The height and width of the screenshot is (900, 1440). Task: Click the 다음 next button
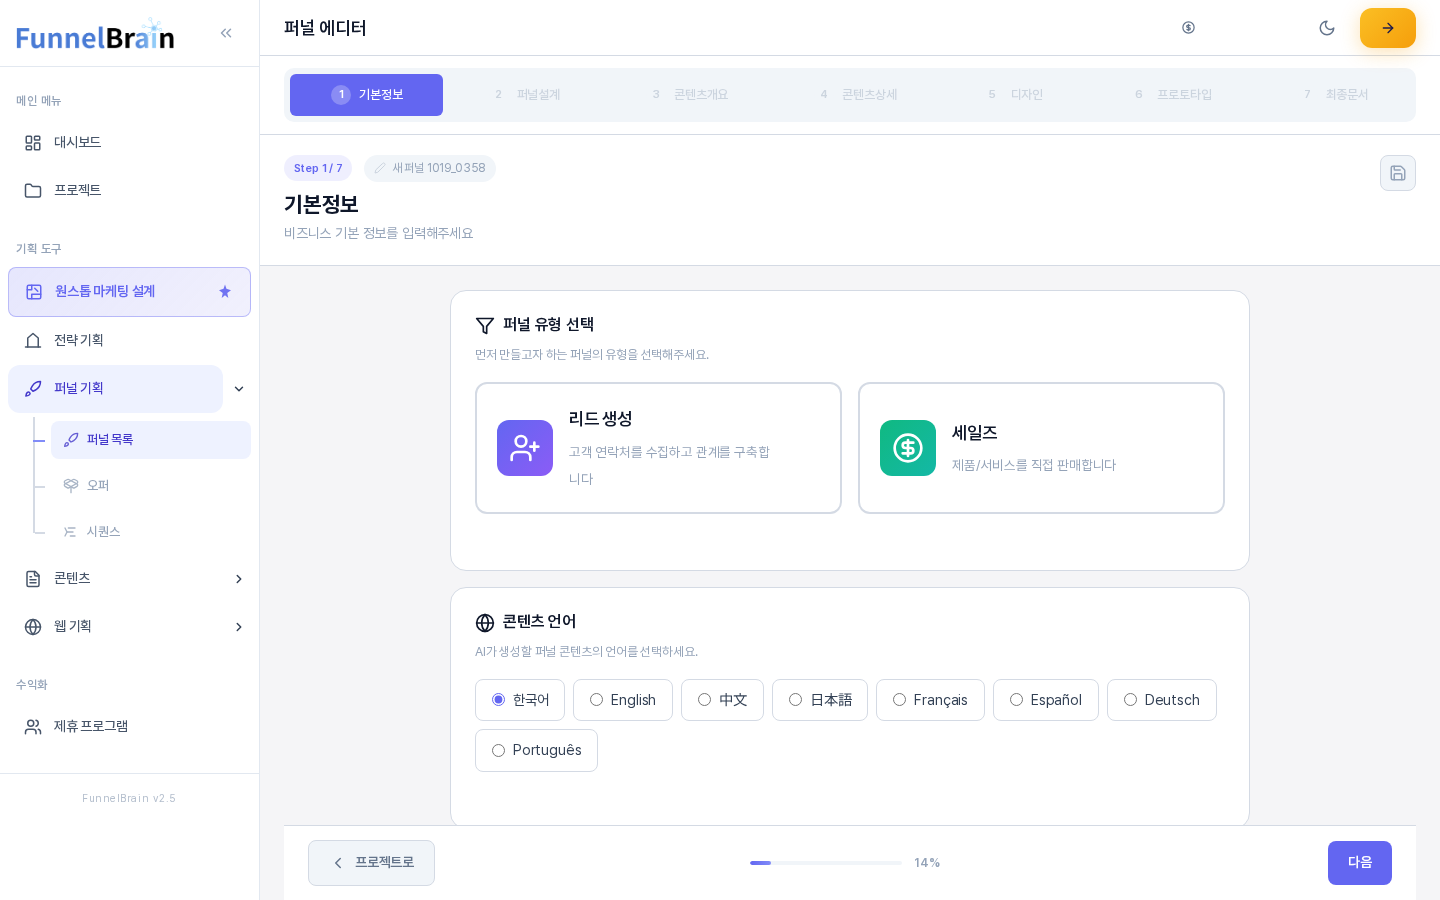[x=1360, y=863]
